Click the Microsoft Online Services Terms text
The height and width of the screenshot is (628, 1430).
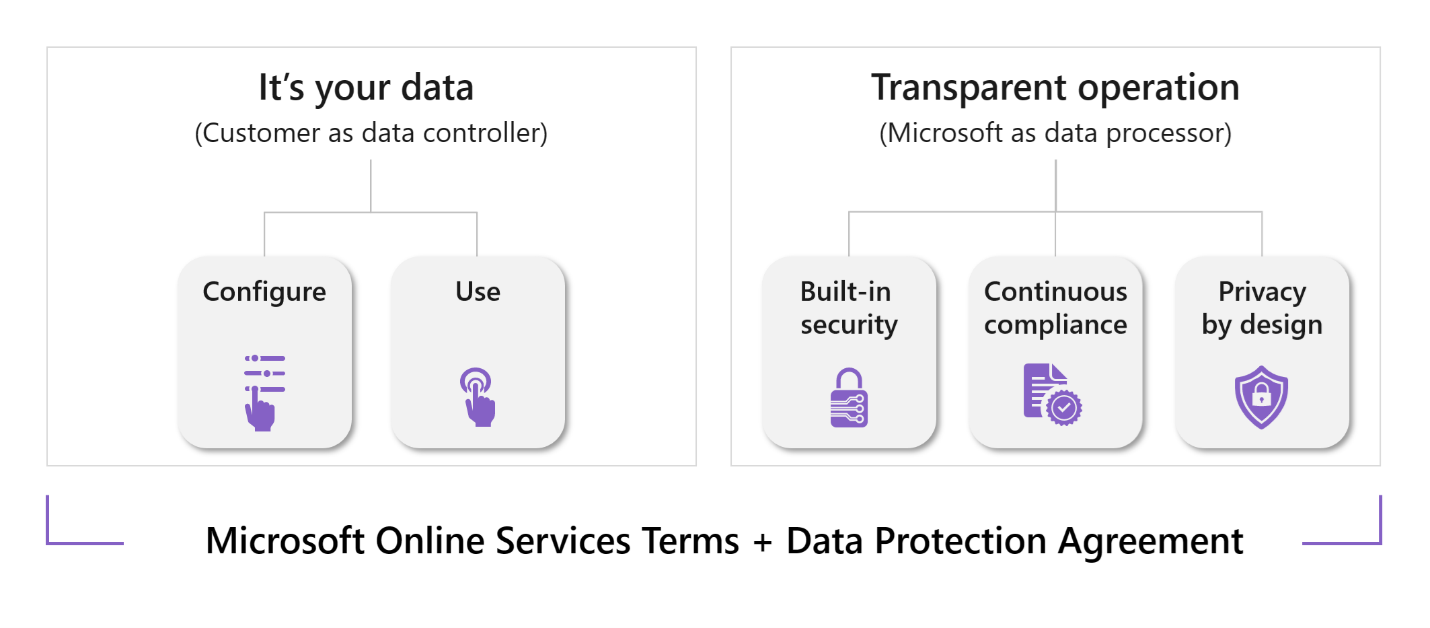[472, 541]
